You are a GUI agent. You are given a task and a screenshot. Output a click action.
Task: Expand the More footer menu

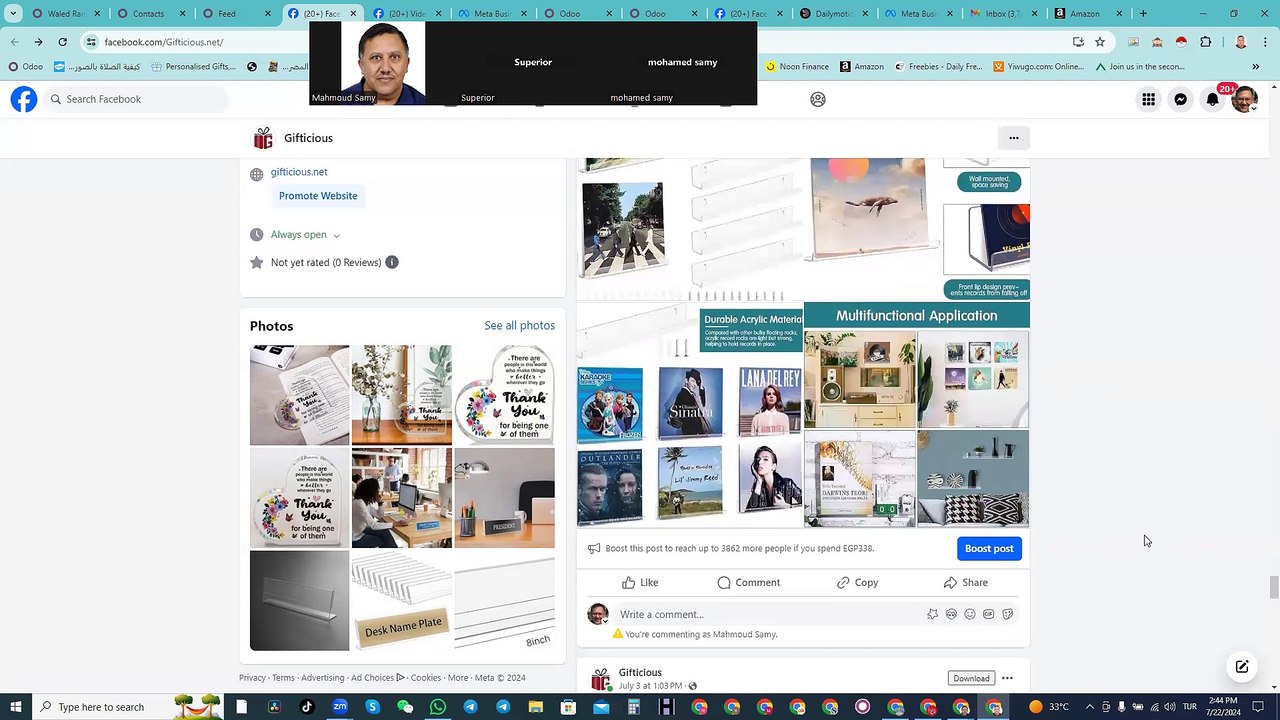(x=458, y=678)
